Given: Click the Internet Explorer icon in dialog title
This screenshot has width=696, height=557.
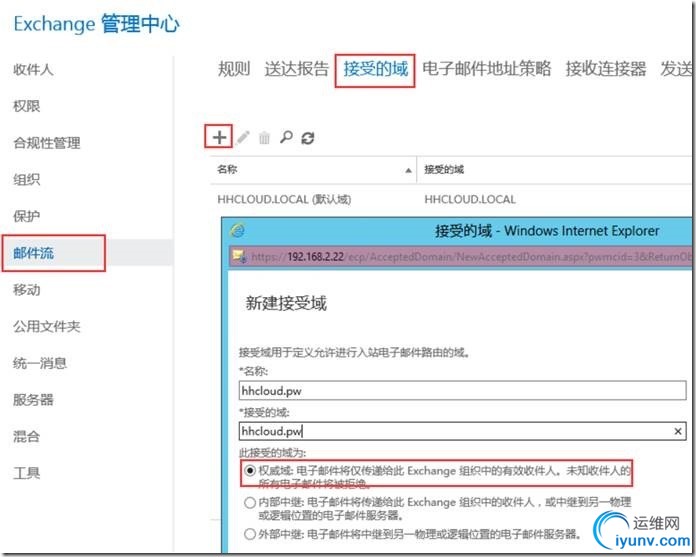Looking at the screenshot, I should 238,230.
